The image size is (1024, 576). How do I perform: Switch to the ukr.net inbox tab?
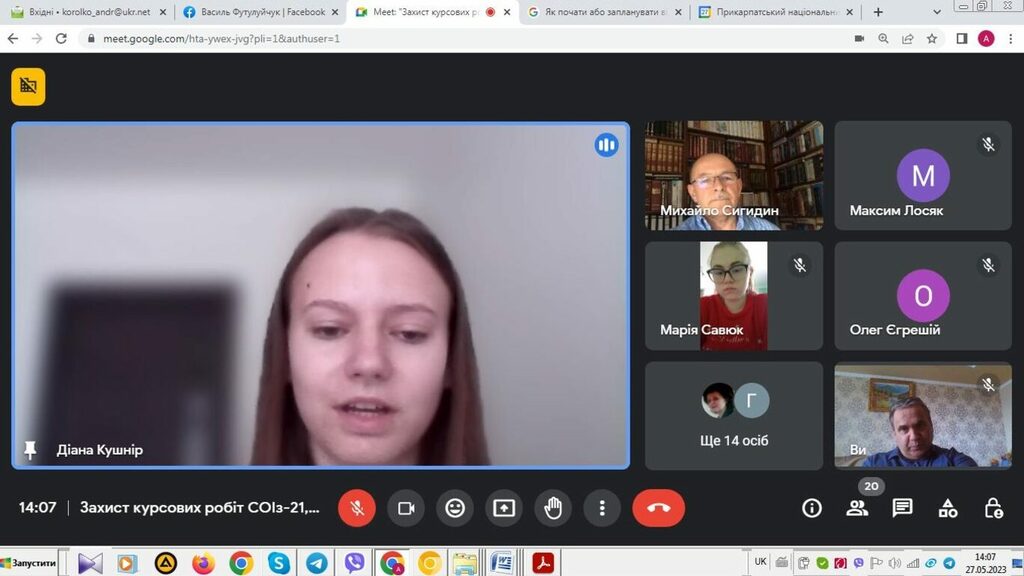[x=85, y=12]
